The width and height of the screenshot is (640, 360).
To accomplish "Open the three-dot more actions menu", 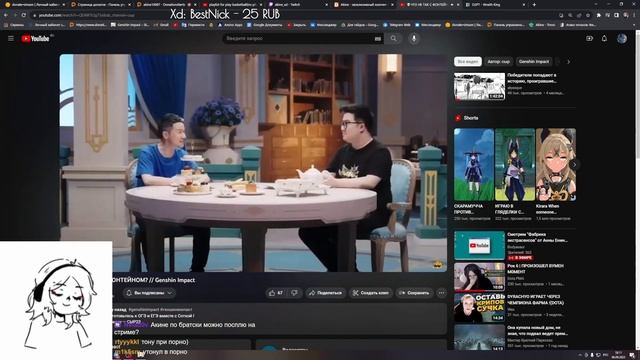I will click(x=441, y=293).
